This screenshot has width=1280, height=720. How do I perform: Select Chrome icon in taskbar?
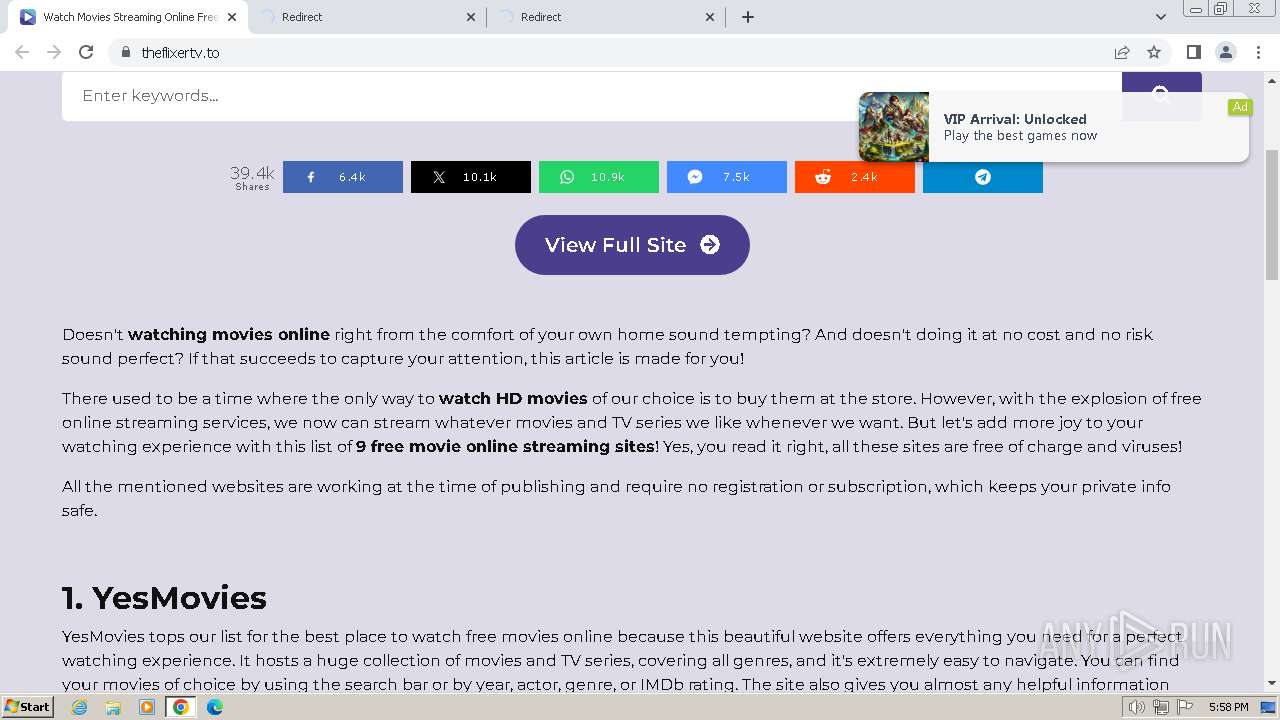(x=181, y=707)
